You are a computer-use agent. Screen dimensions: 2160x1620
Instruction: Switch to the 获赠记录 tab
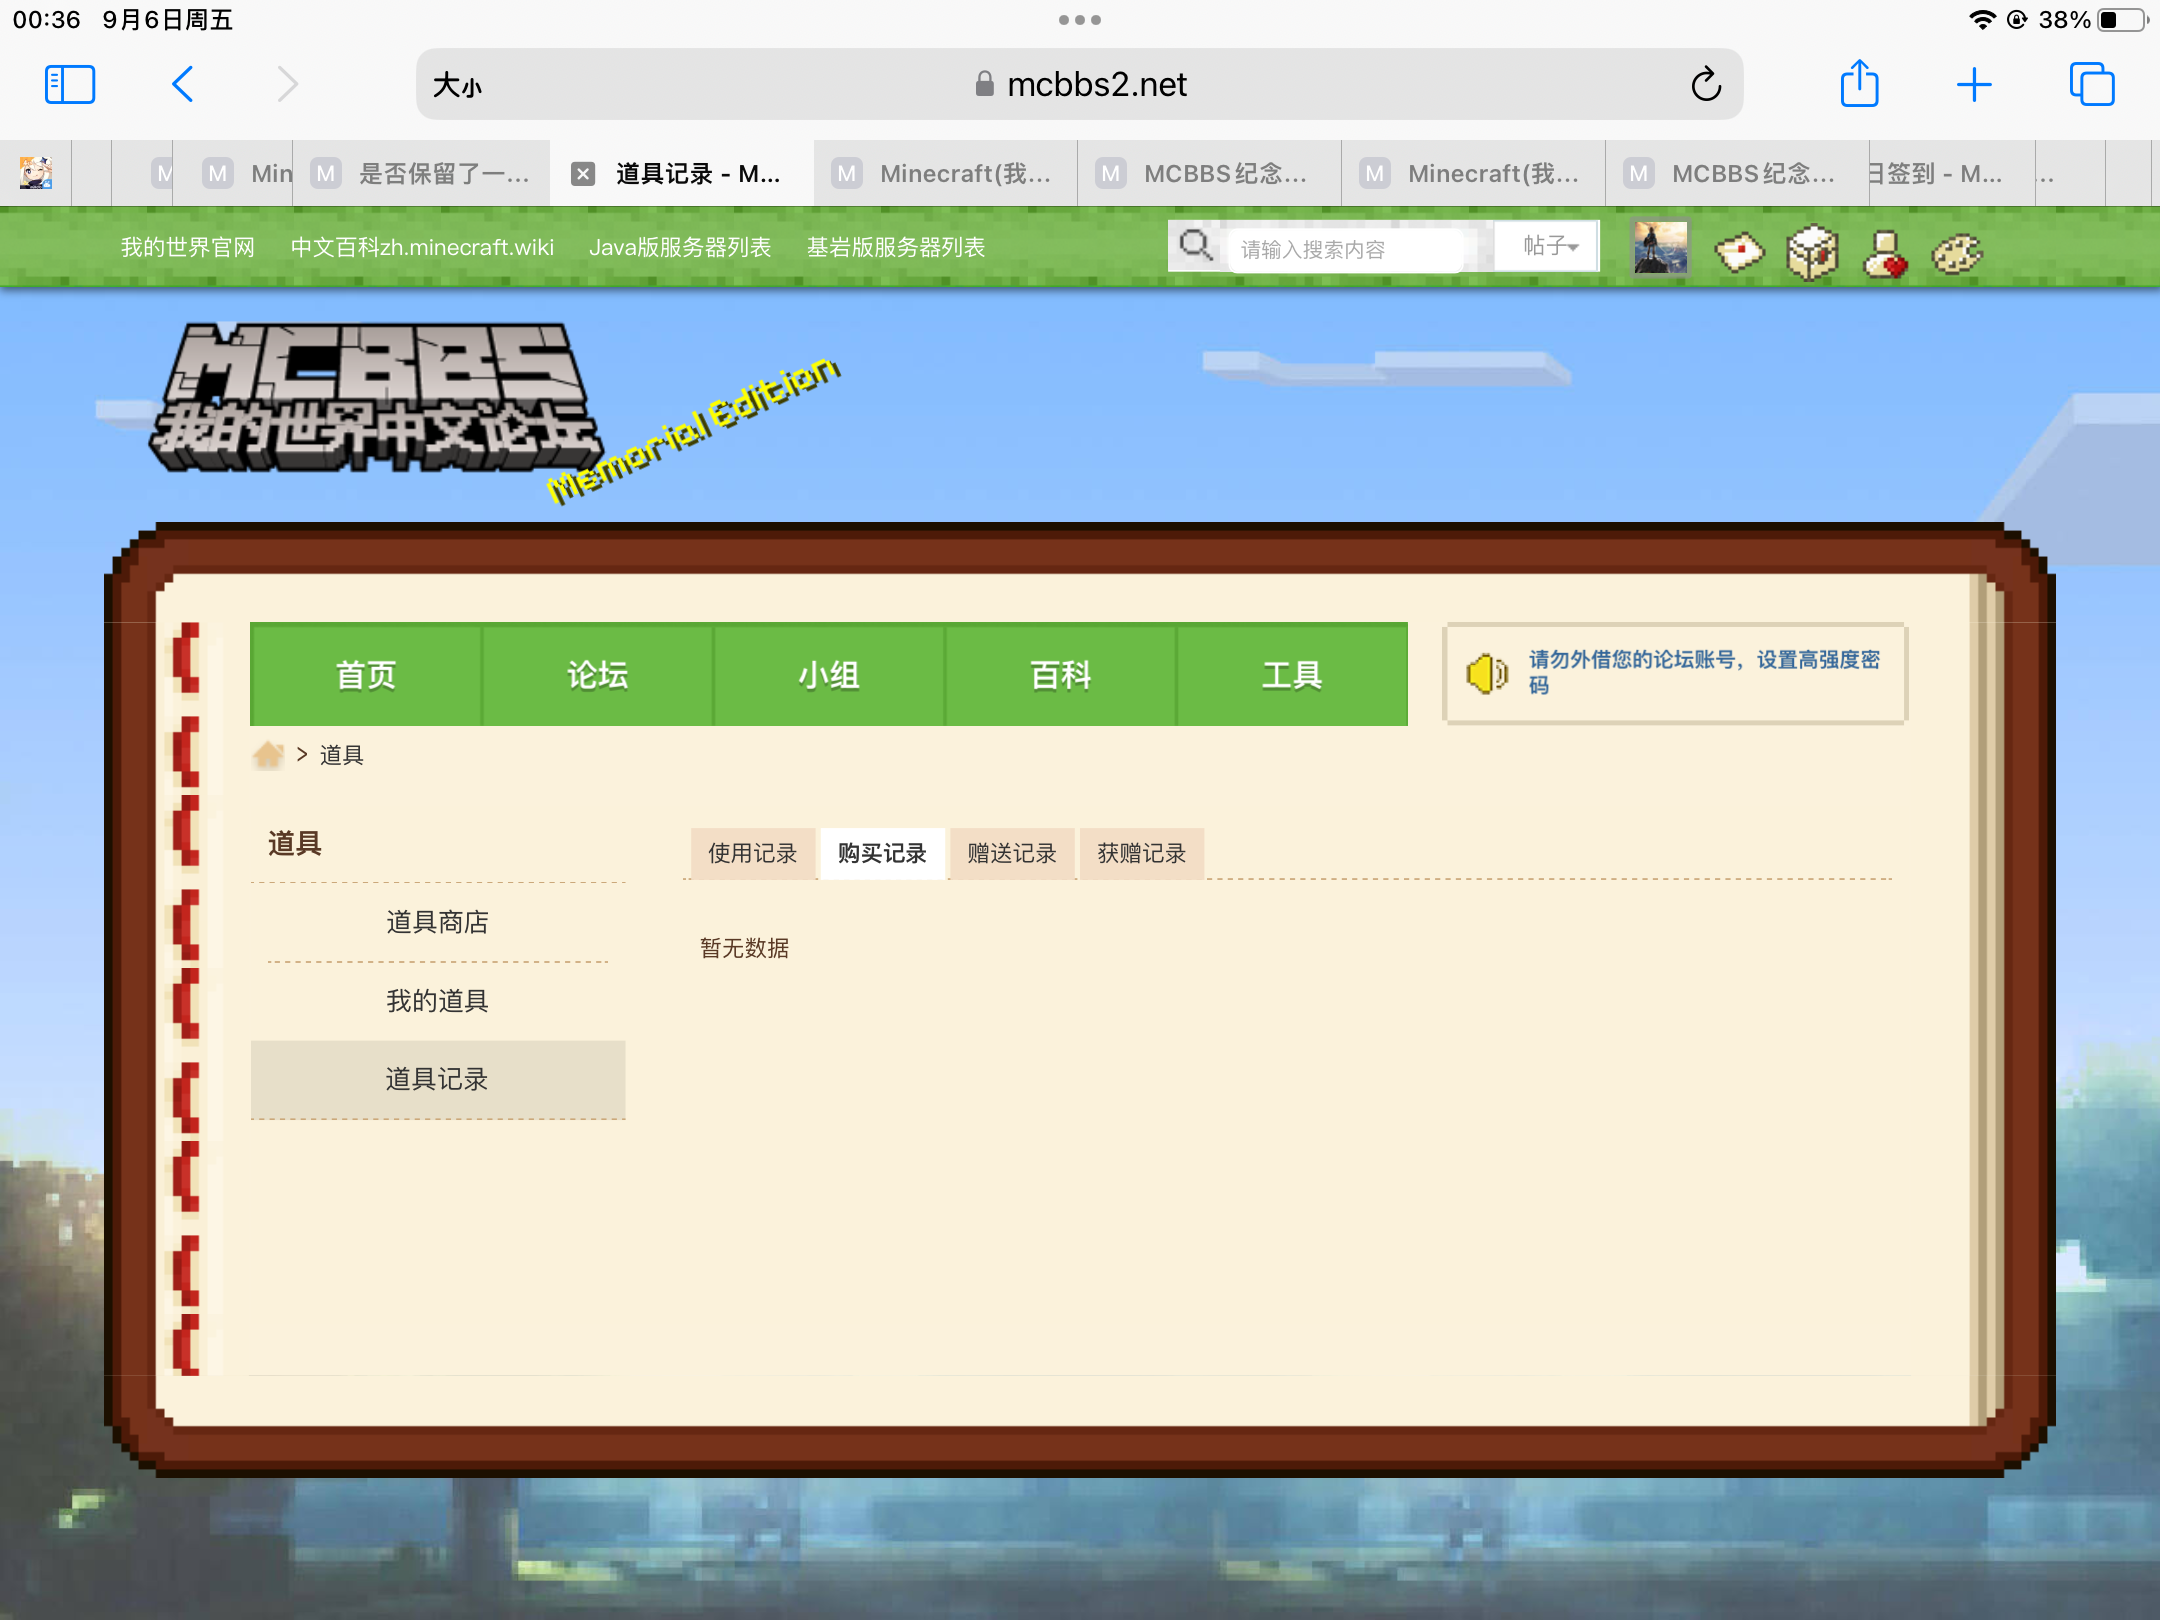[x=1142, y=853]
